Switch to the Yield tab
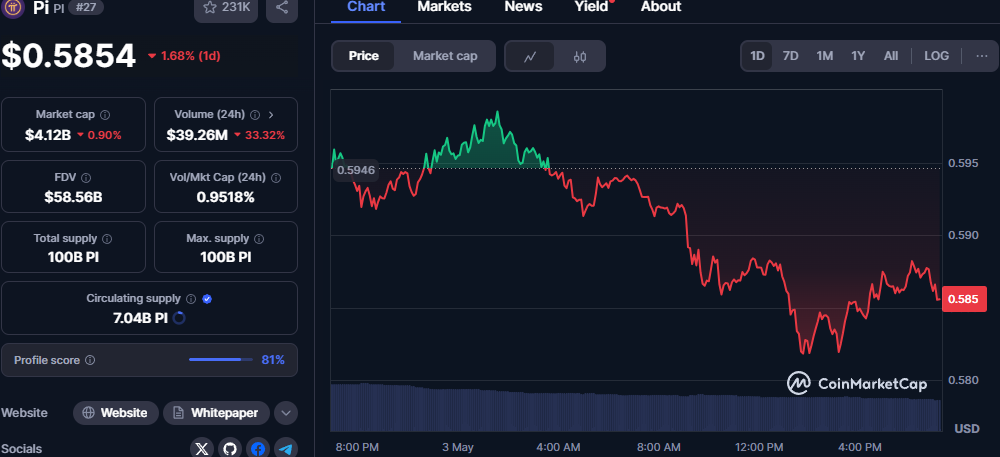Viewport: 1000px width, 457px height. 591,7
